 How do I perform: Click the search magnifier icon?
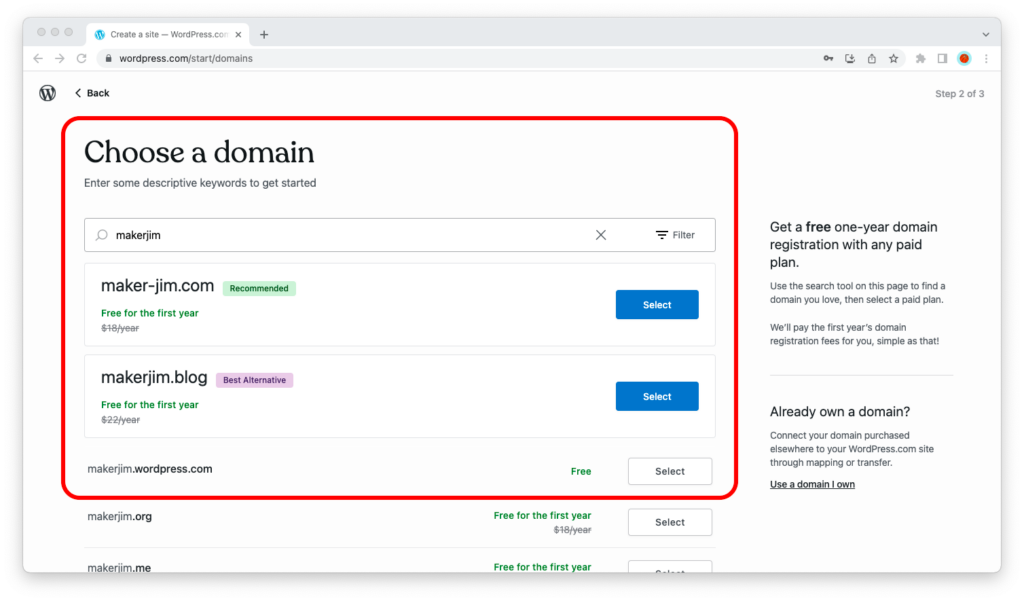101,235
